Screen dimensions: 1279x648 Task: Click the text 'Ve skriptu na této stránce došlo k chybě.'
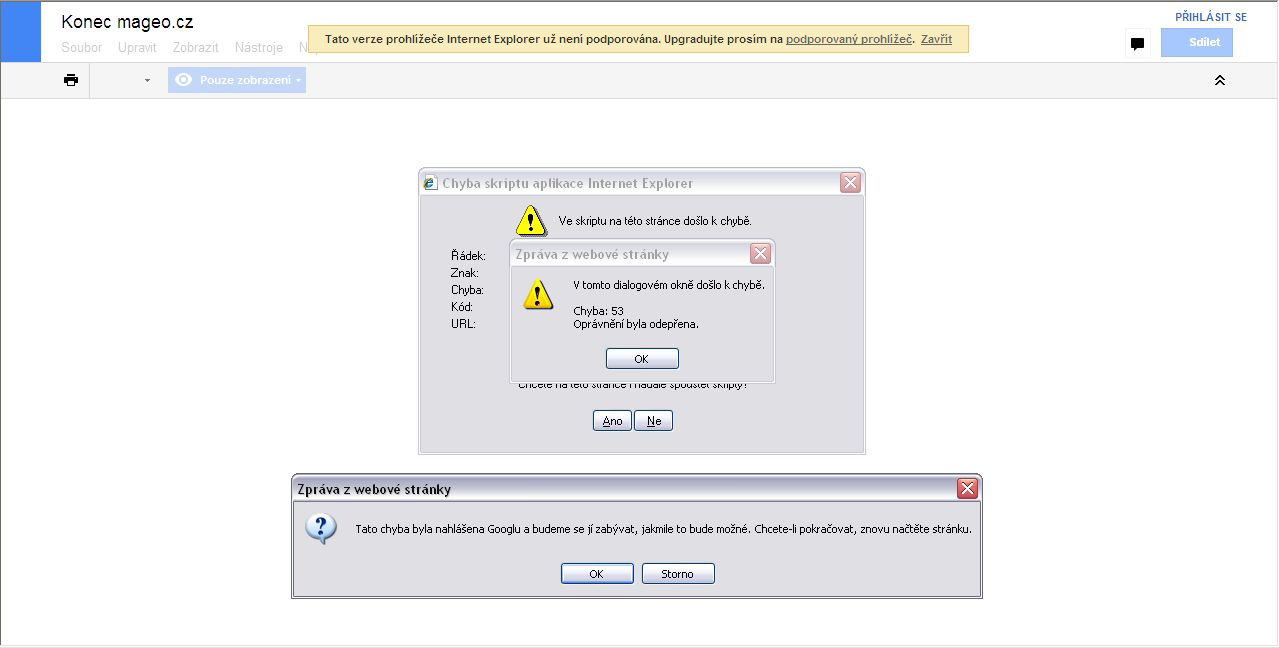(655, 221)
